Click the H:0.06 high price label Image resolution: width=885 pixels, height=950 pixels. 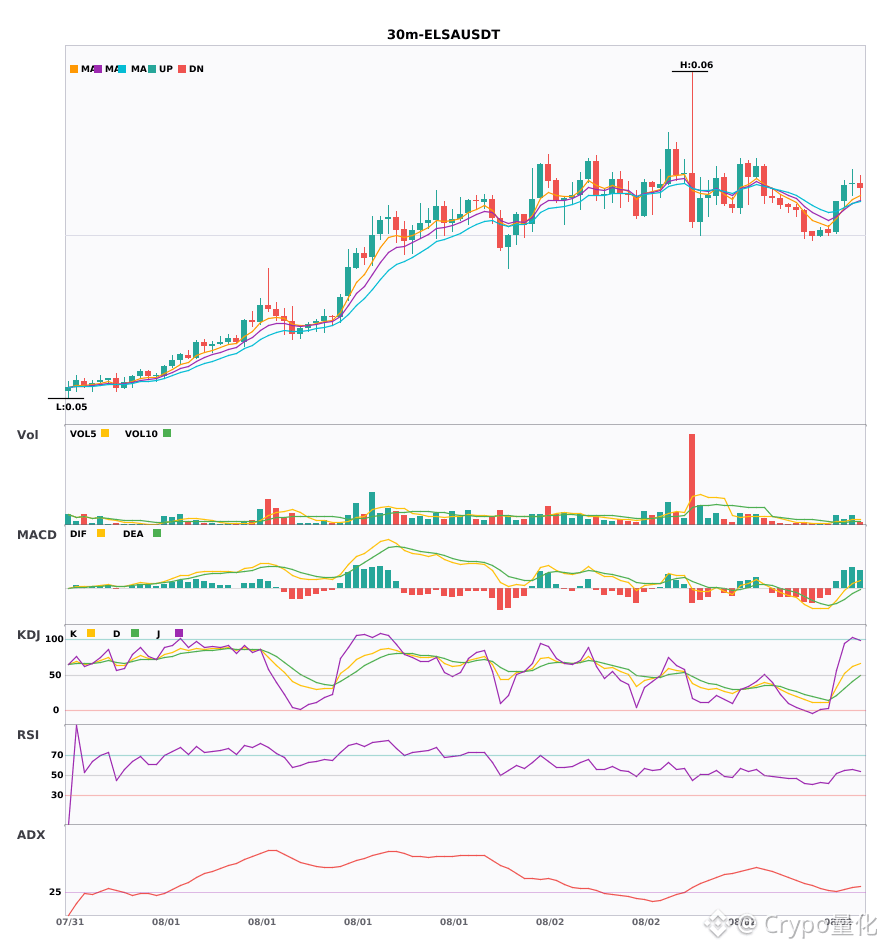[696, 65]
